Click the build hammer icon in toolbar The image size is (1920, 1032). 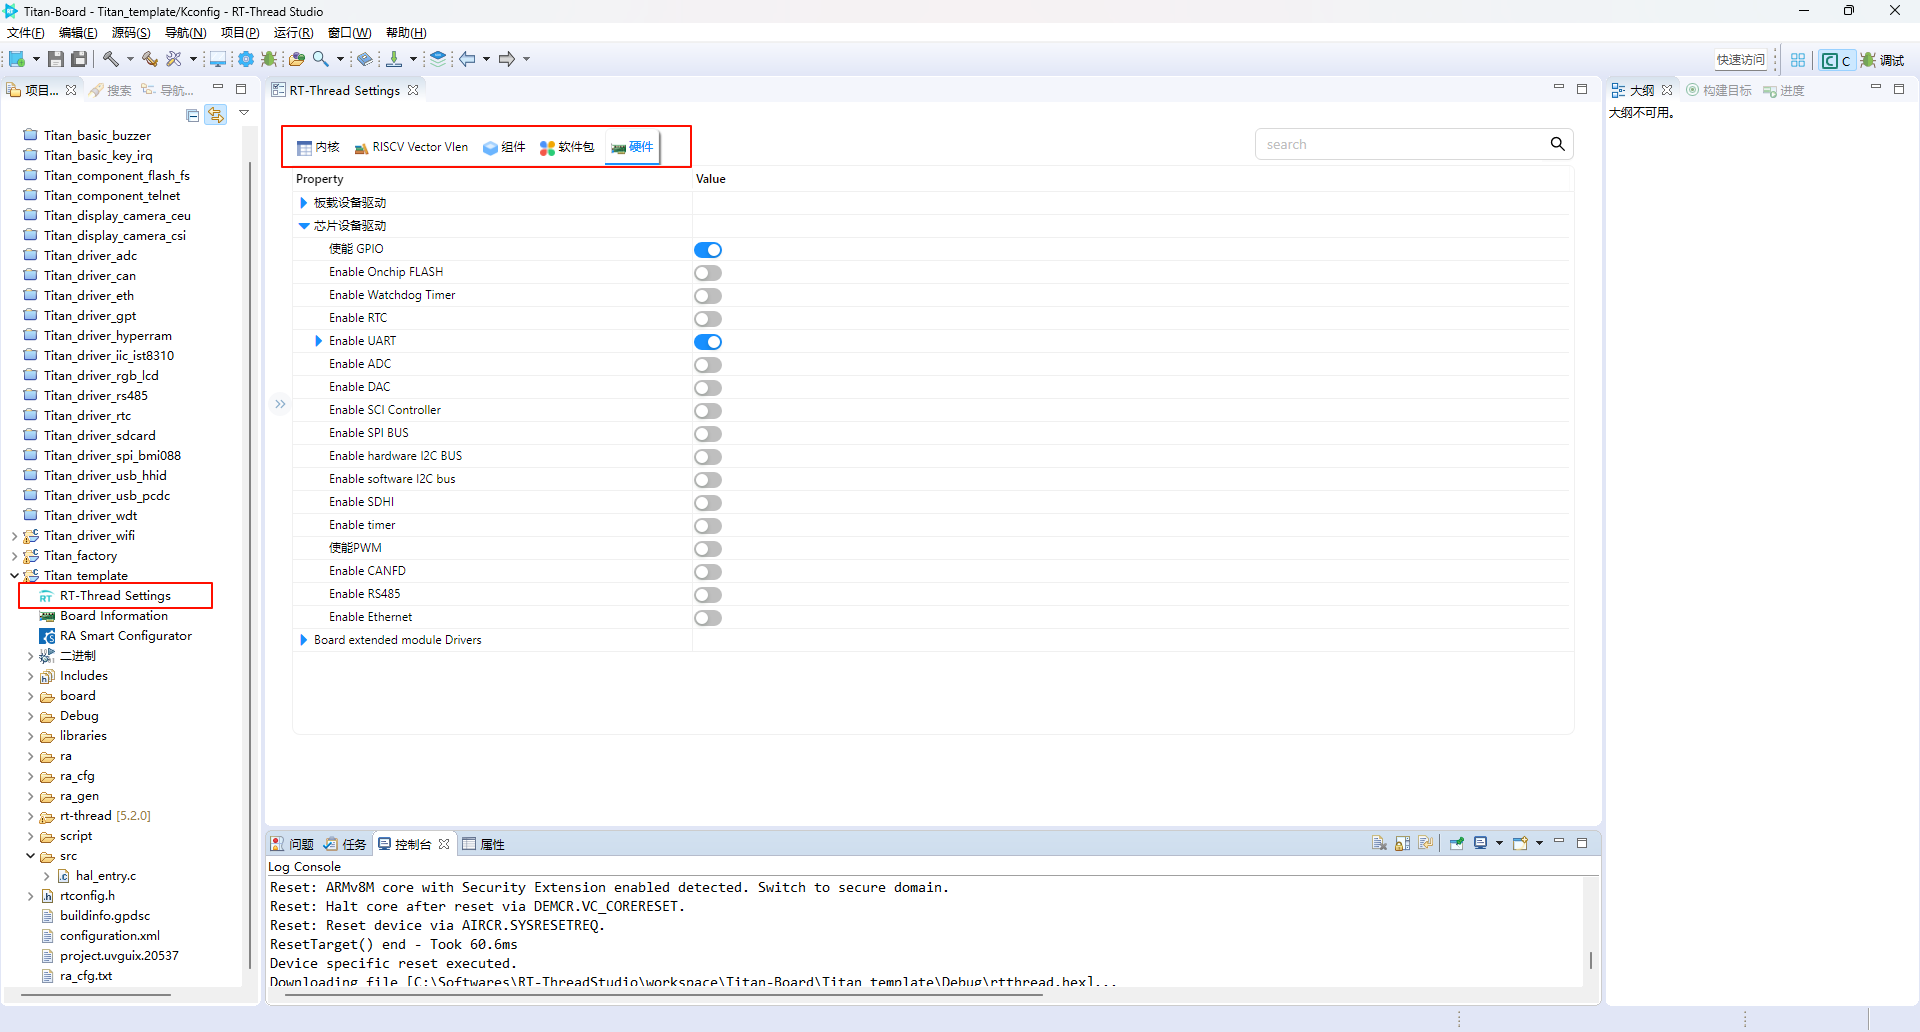(111, 60)
